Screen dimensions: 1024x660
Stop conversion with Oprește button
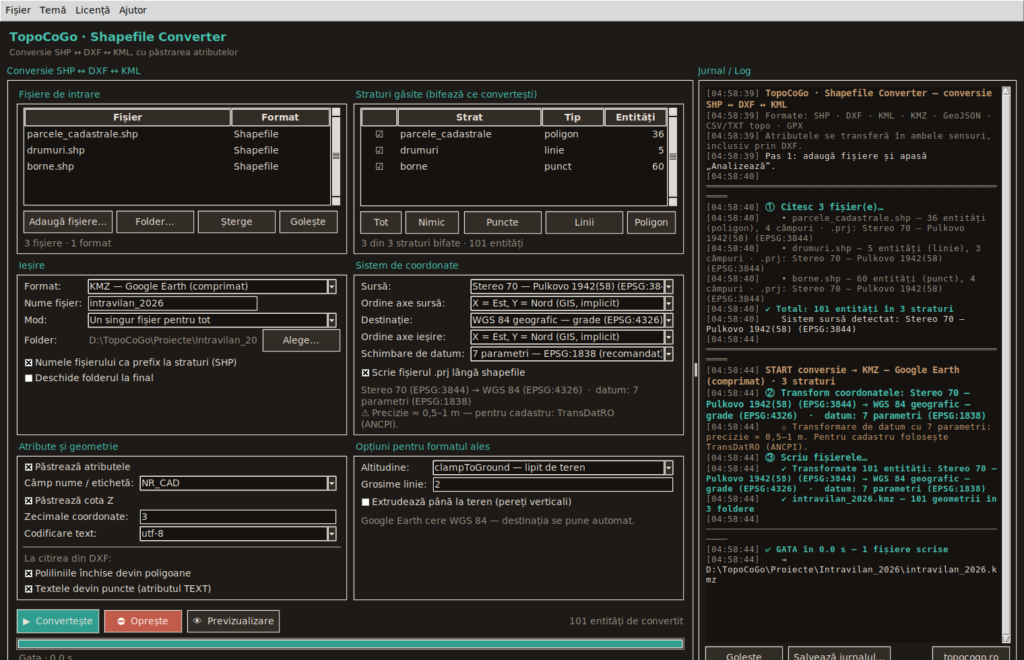(x=143, y=621)
